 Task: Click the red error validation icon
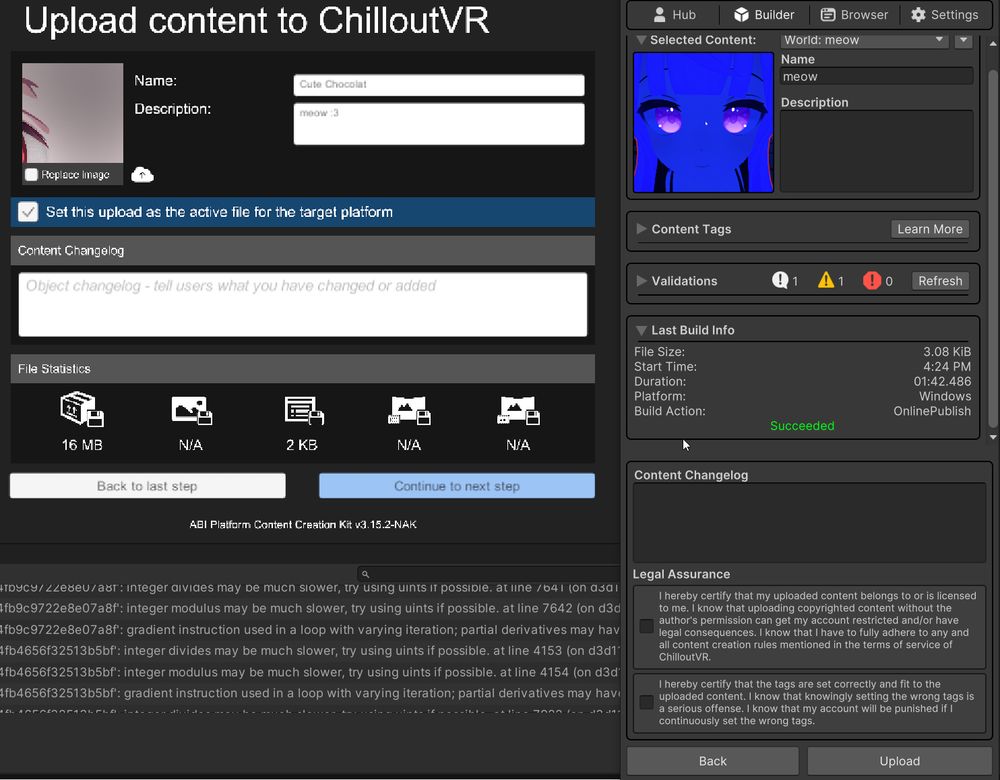(872, 281)
